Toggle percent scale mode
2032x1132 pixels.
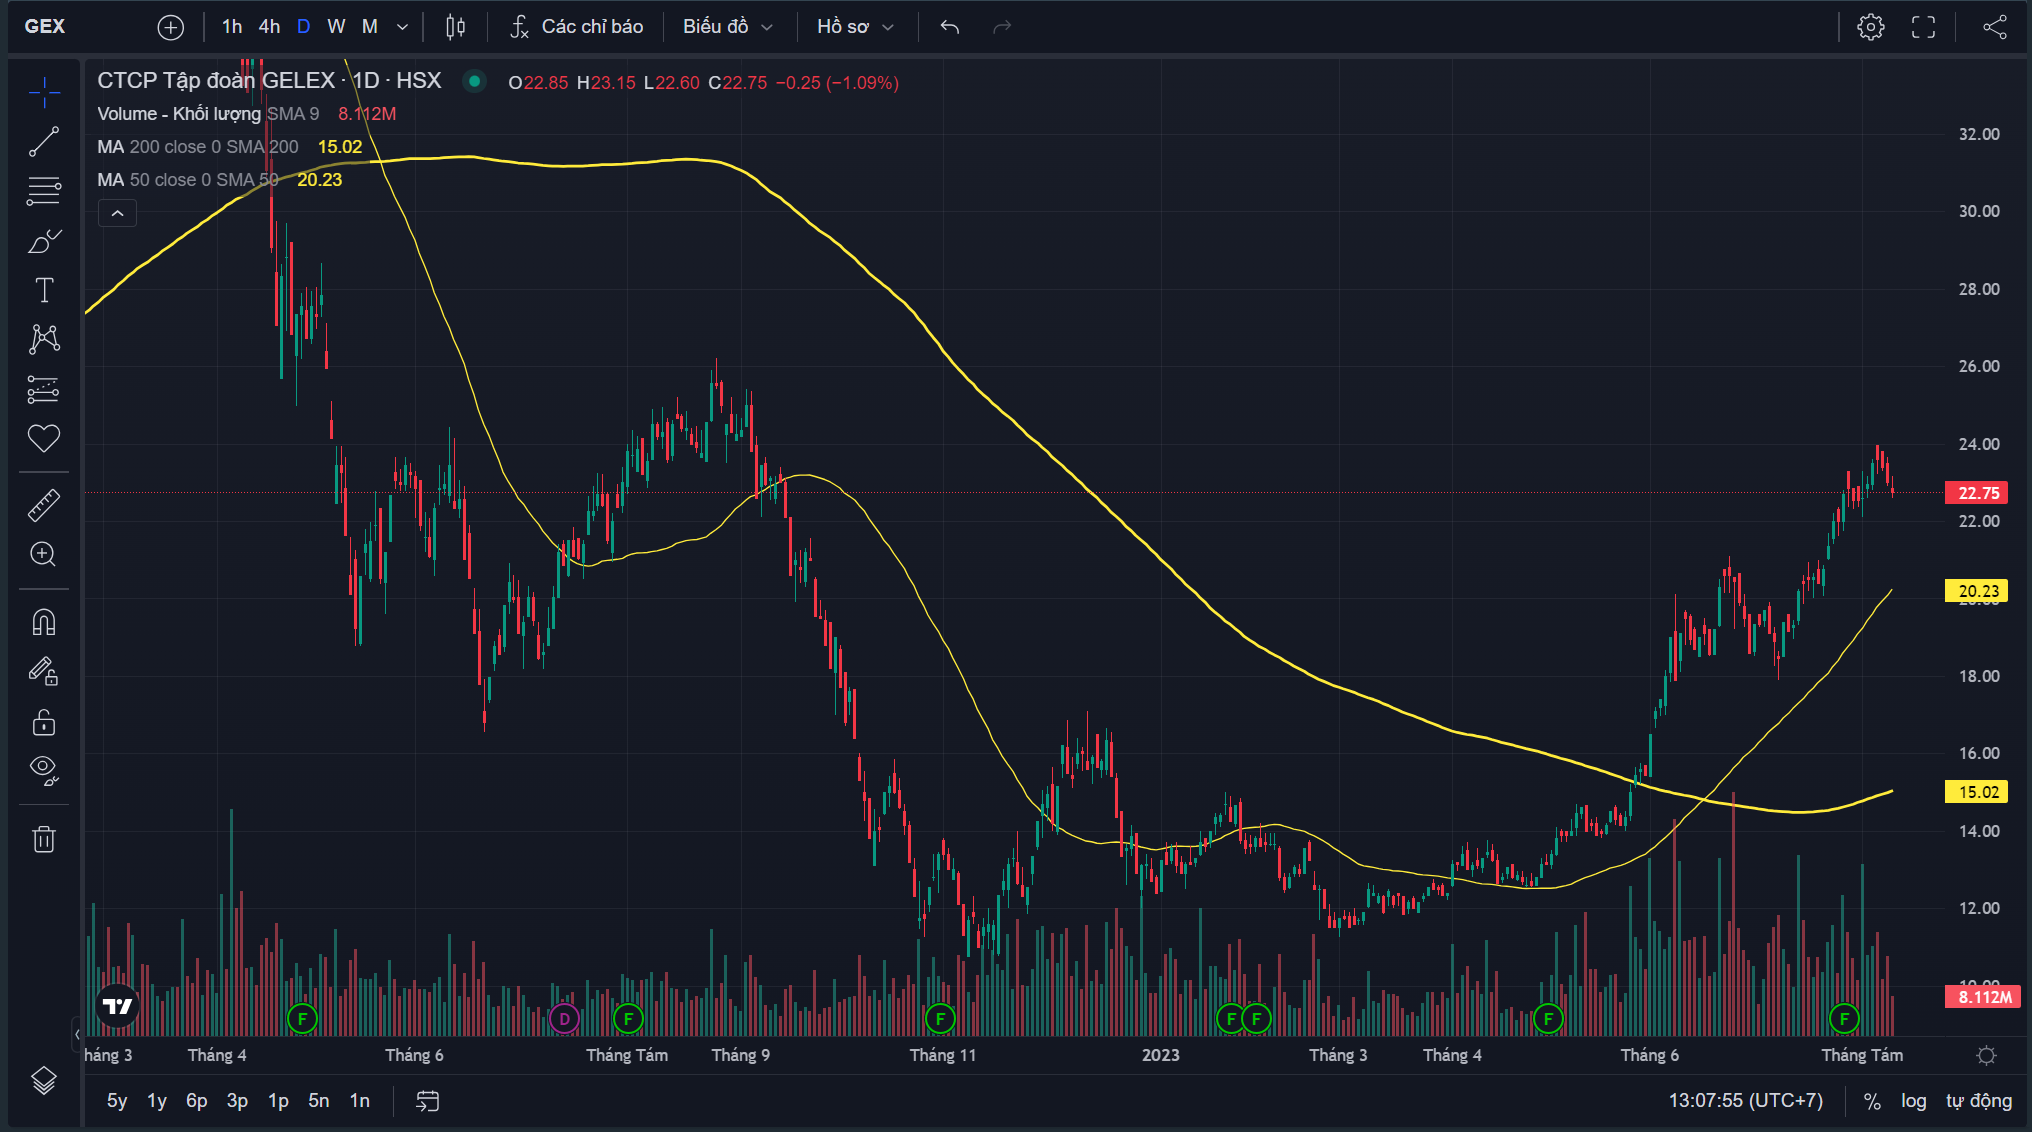[x=1872, y=1101]
